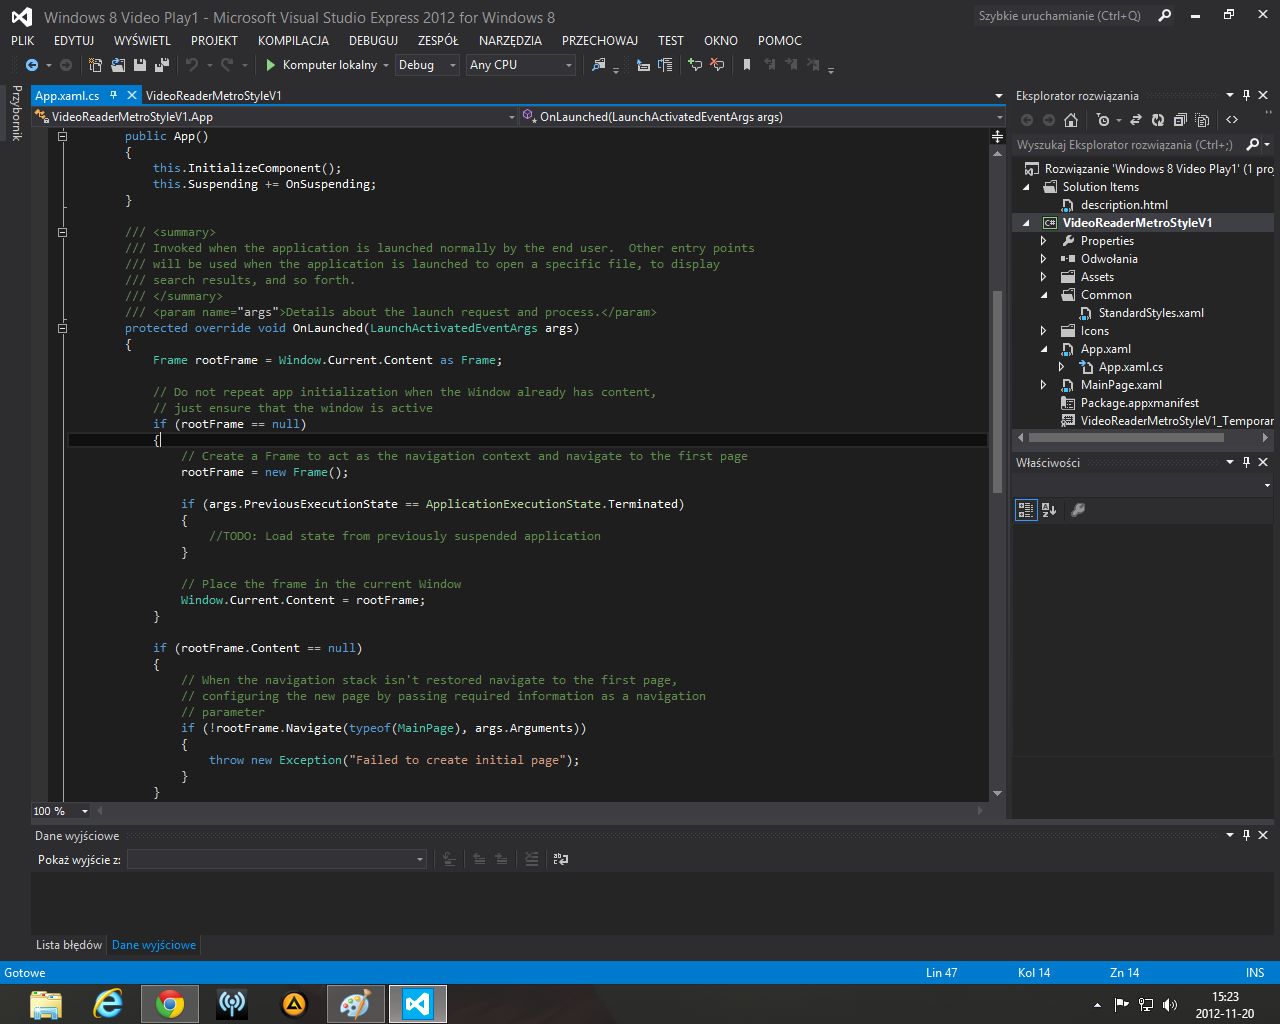Open the KOMPILACJA menu
The height and width of the screenshot is (1024, 1280).
pos(293,41)
